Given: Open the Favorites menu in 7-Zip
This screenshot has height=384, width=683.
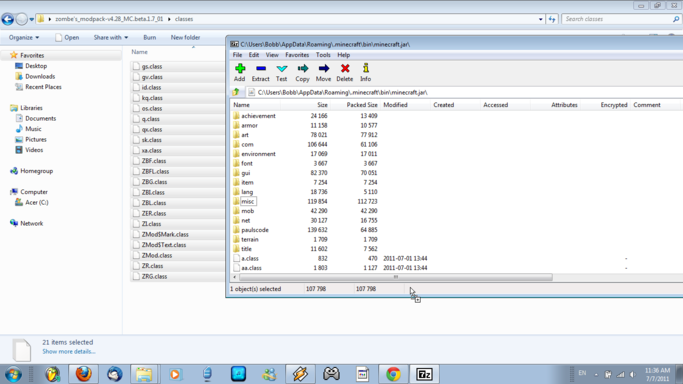Looking at the screenshot, I should 297,55.
